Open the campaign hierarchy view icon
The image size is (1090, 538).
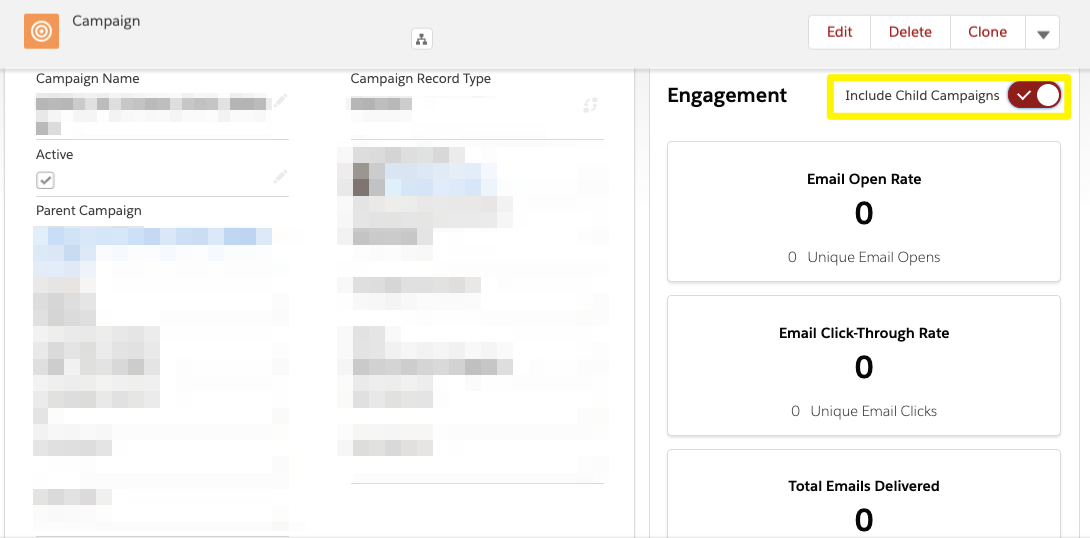(x=421, y=39)
